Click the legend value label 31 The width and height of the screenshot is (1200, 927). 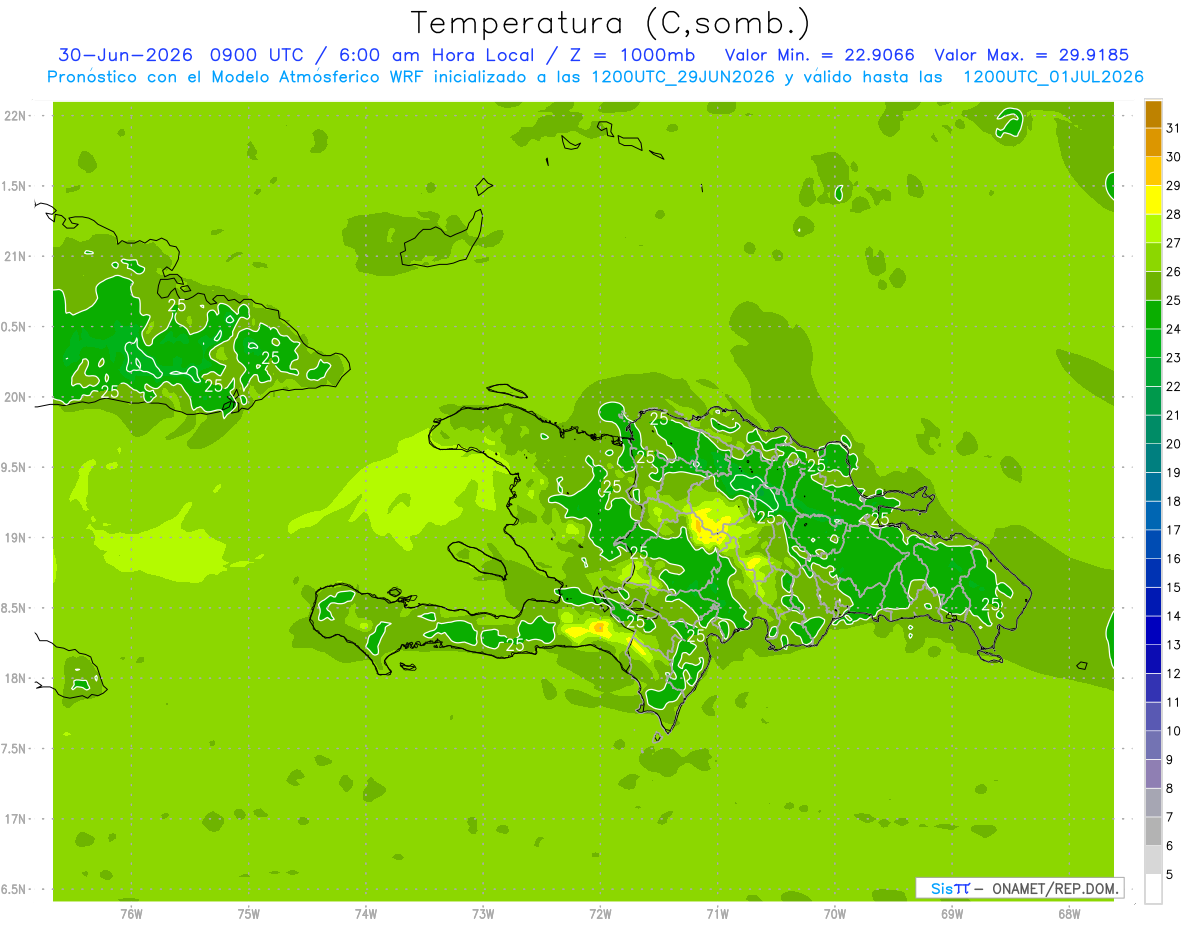point(1174,128)
